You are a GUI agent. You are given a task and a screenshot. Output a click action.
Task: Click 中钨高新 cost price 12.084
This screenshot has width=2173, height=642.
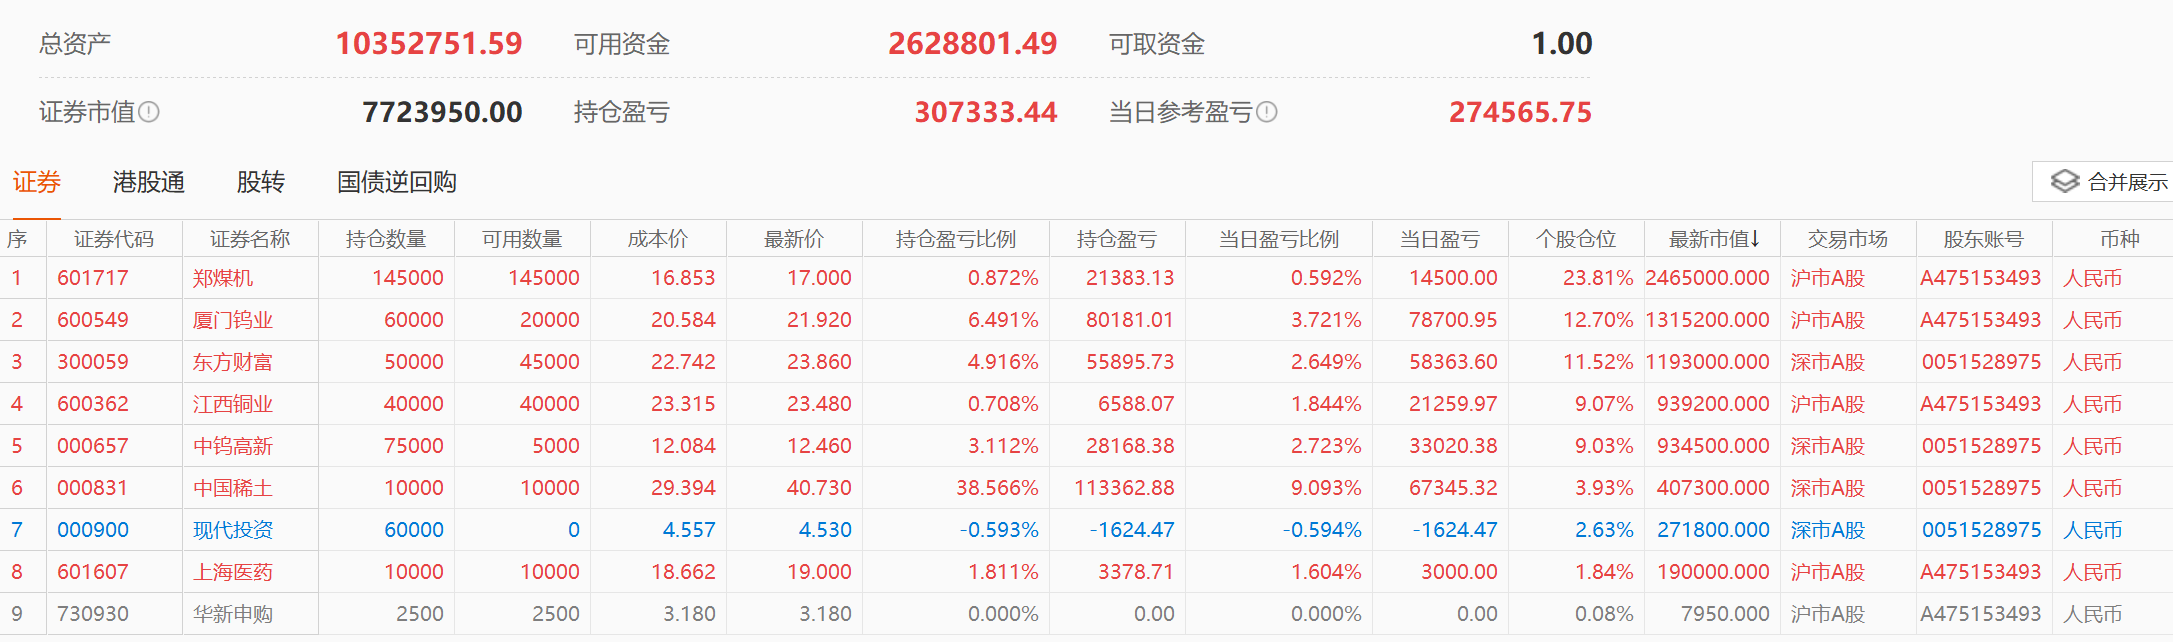coord(683,446)
